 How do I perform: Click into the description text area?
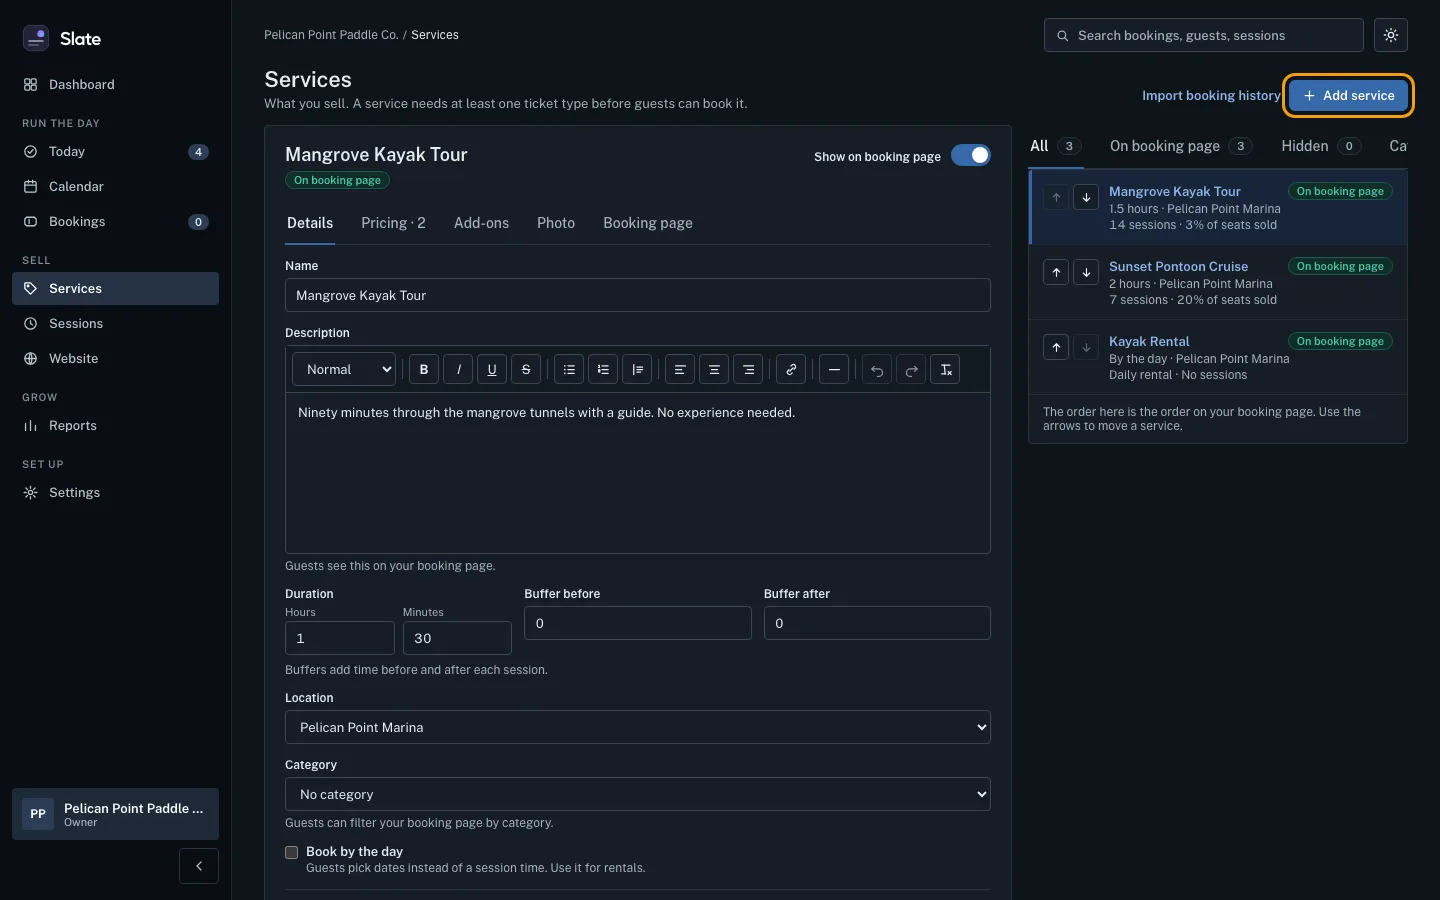[638, 472]
